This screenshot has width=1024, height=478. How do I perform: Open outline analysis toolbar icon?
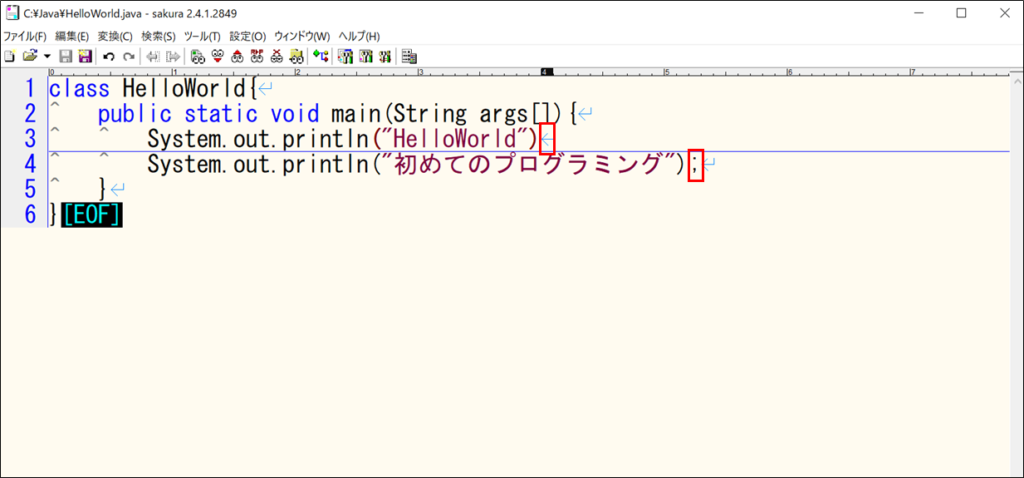pyautogui.click(x=320, y=57)
